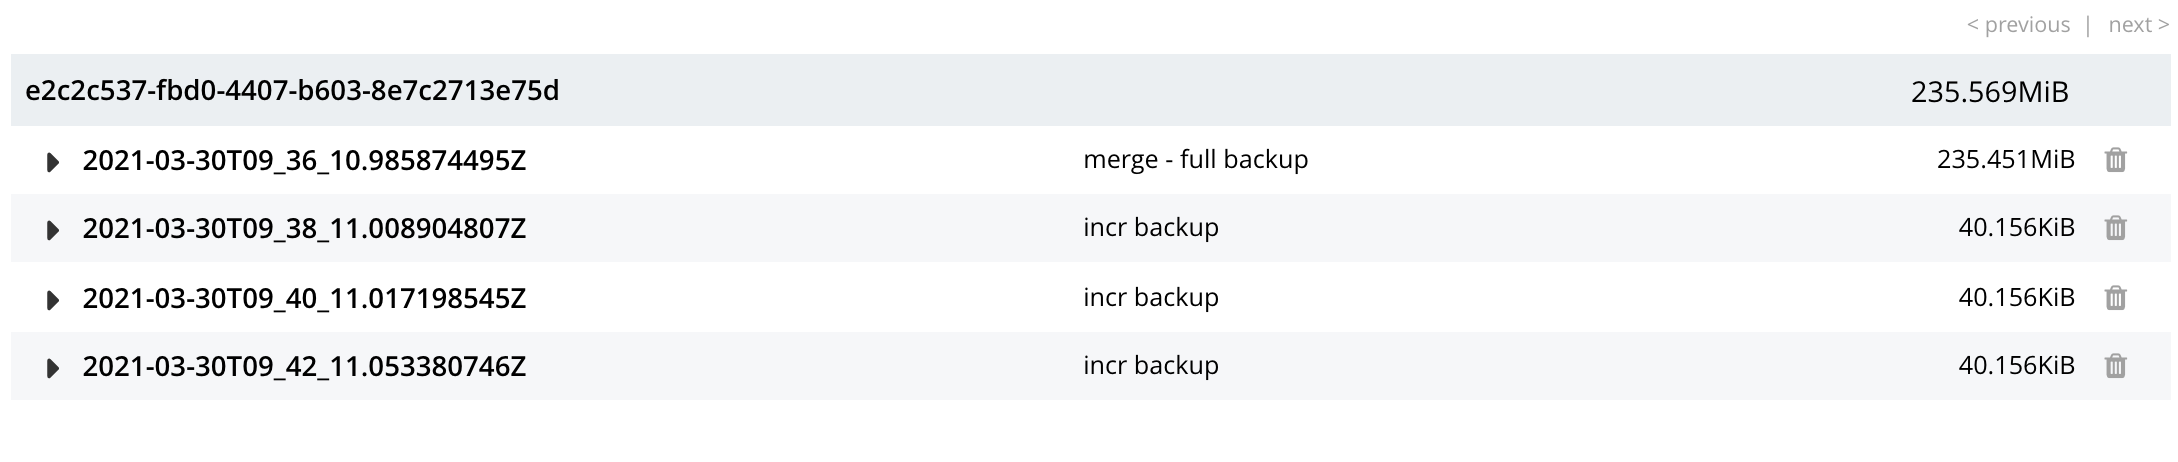The height and width of the screenshot is (462, 2178).
Task: Click the "merge - full backup" type label
Action: coord(1195,160)
